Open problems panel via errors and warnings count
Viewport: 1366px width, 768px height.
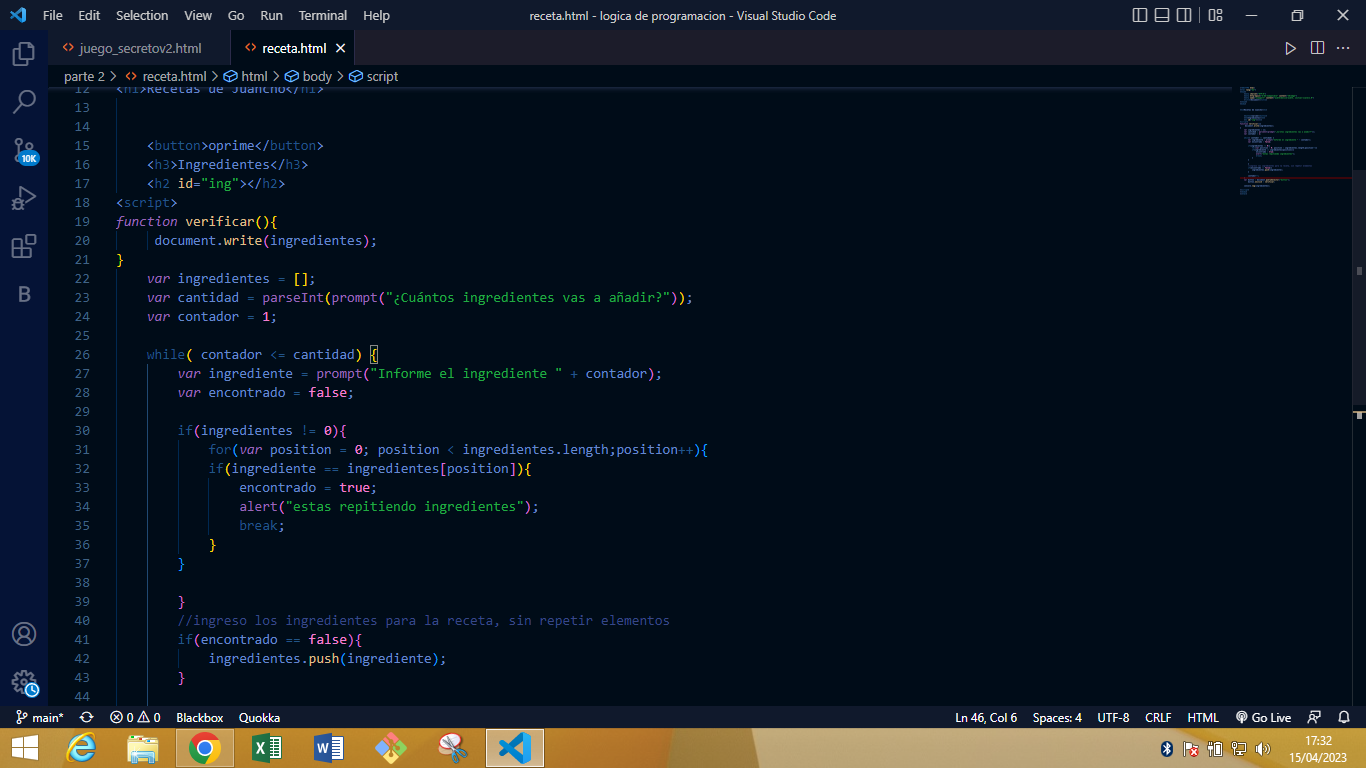135,717
